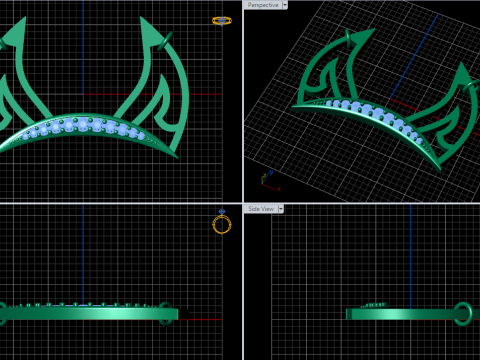Click the Perspective viewport label
Screen dimensions: 480x360
[263, 5]
